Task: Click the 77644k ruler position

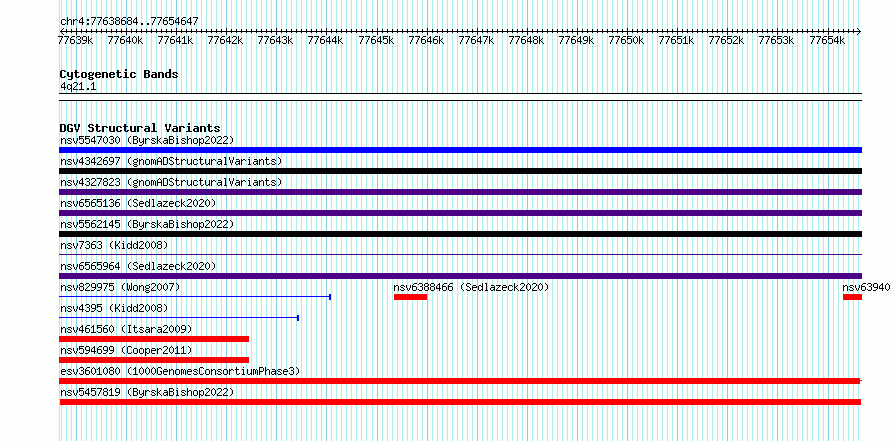Action: [325, 40]
